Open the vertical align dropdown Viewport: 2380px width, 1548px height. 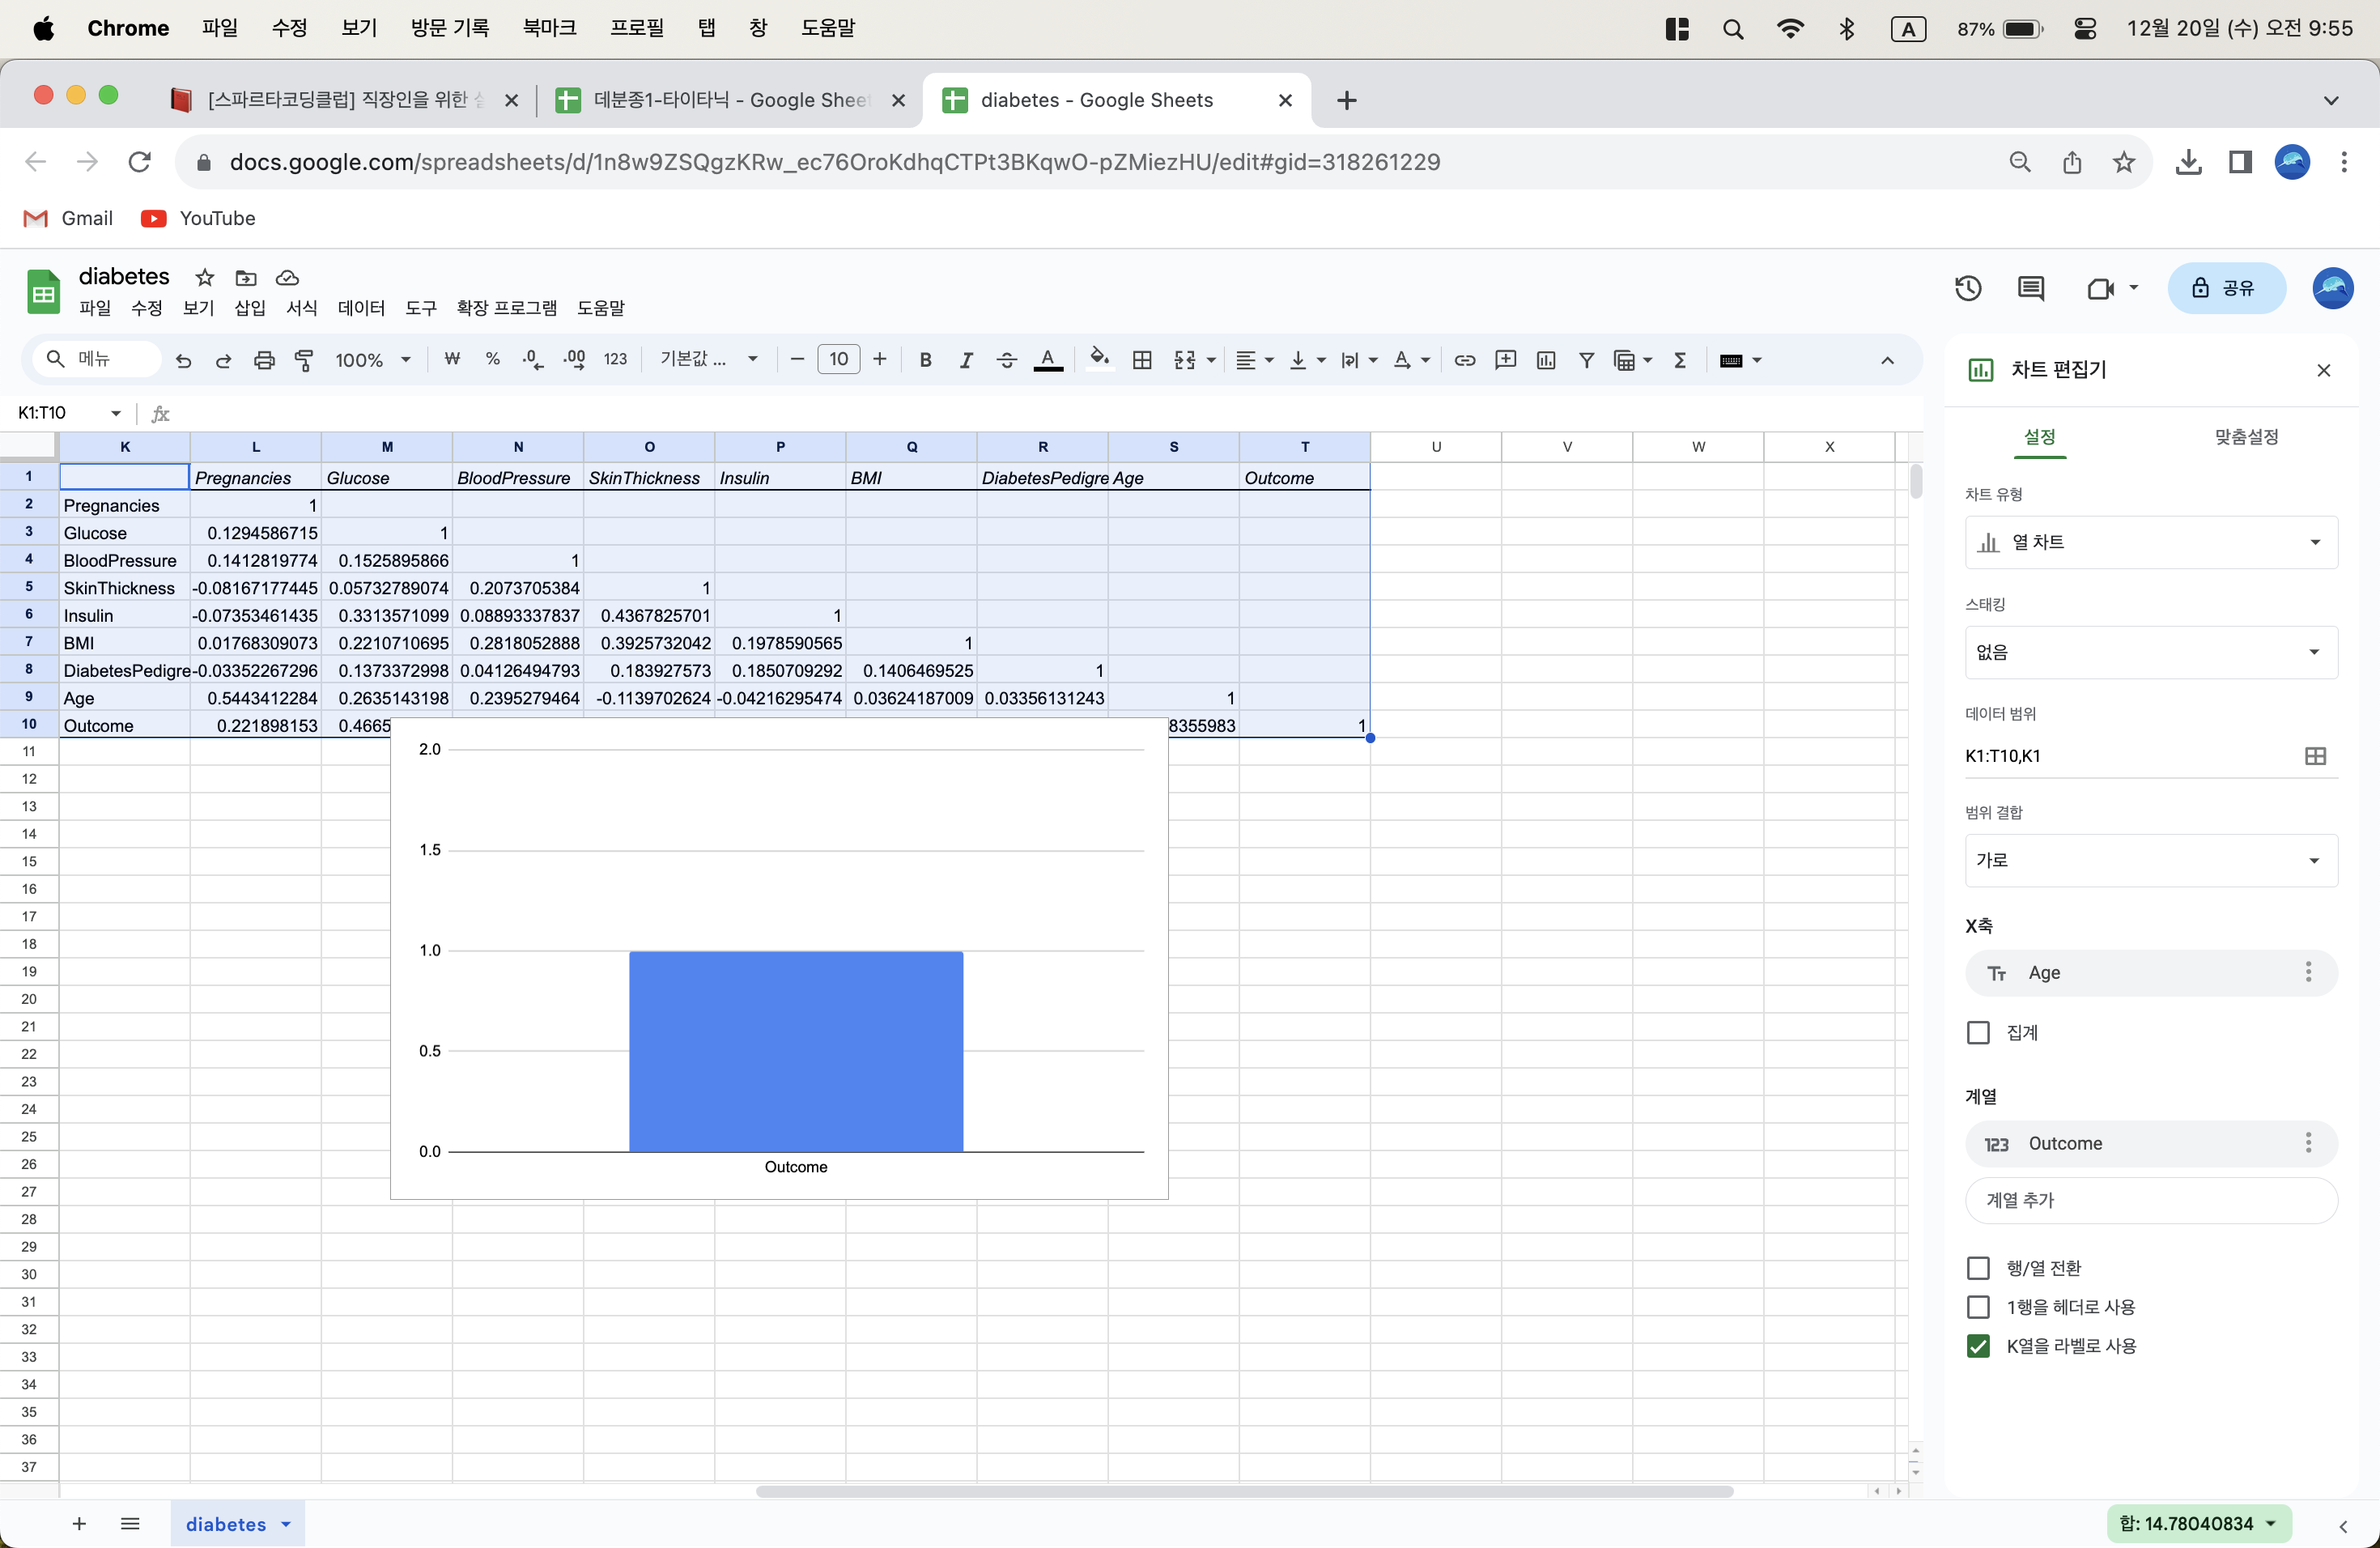point(1307,360)
